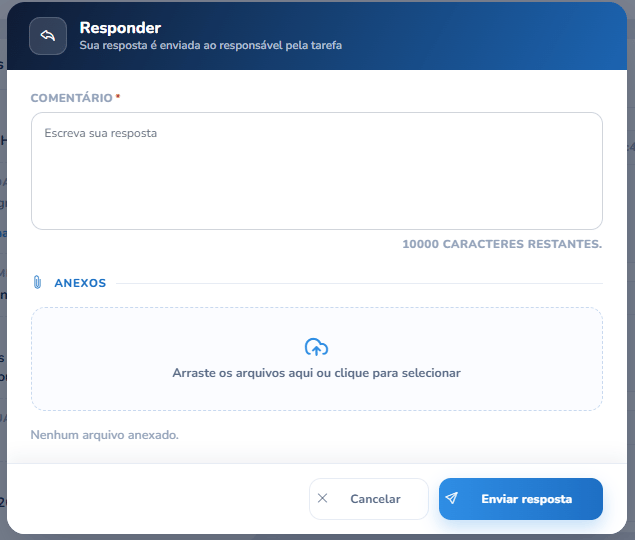Click the 'Comentário' field label

pyautogui.click(x=72, y=98)
